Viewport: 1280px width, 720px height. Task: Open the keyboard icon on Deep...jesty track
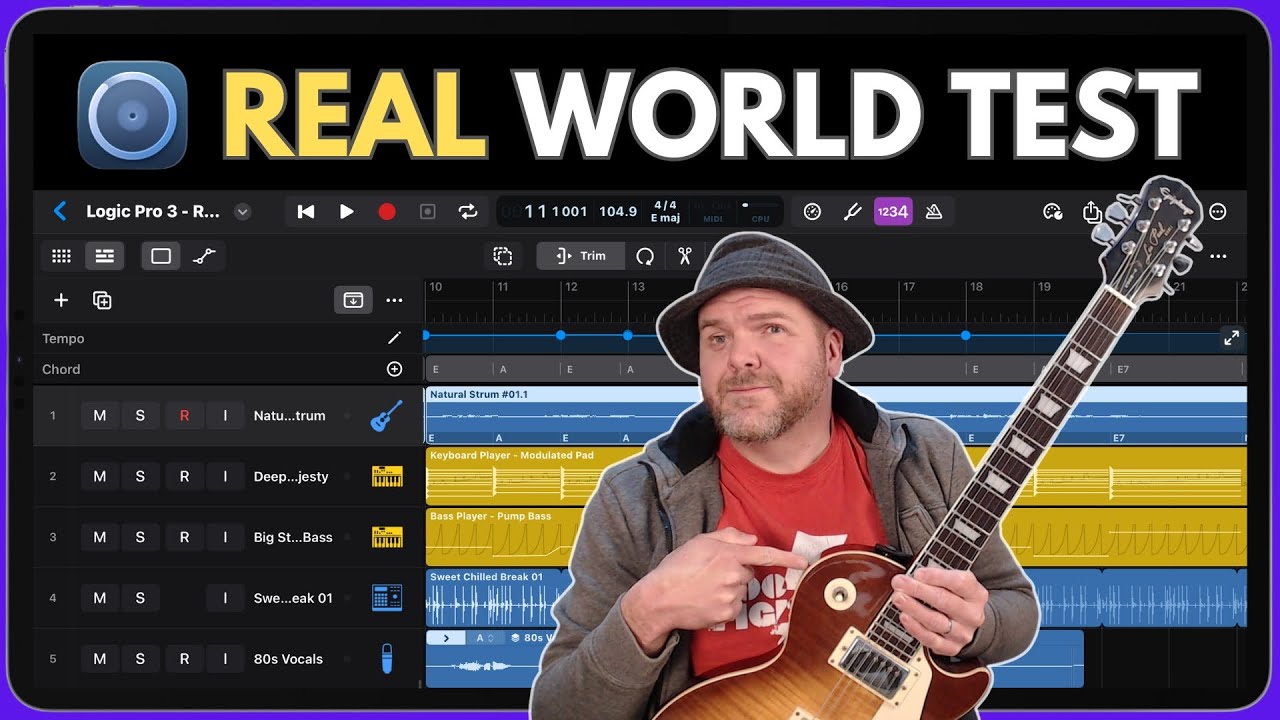pyautogui.click(x=386, y=477)
